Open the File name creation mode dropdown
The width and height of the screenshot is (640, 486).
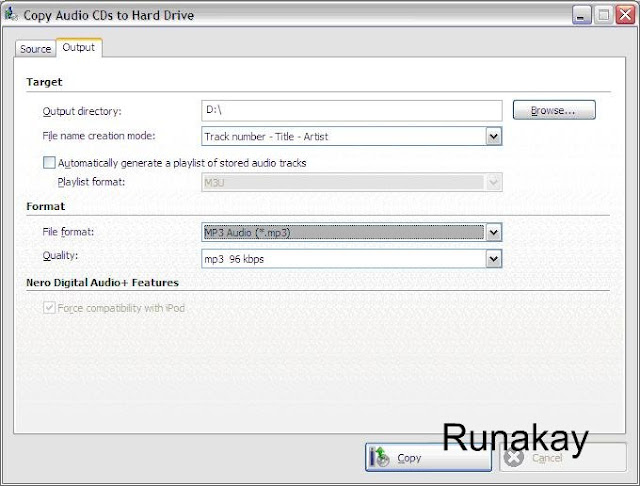[351, 136]
